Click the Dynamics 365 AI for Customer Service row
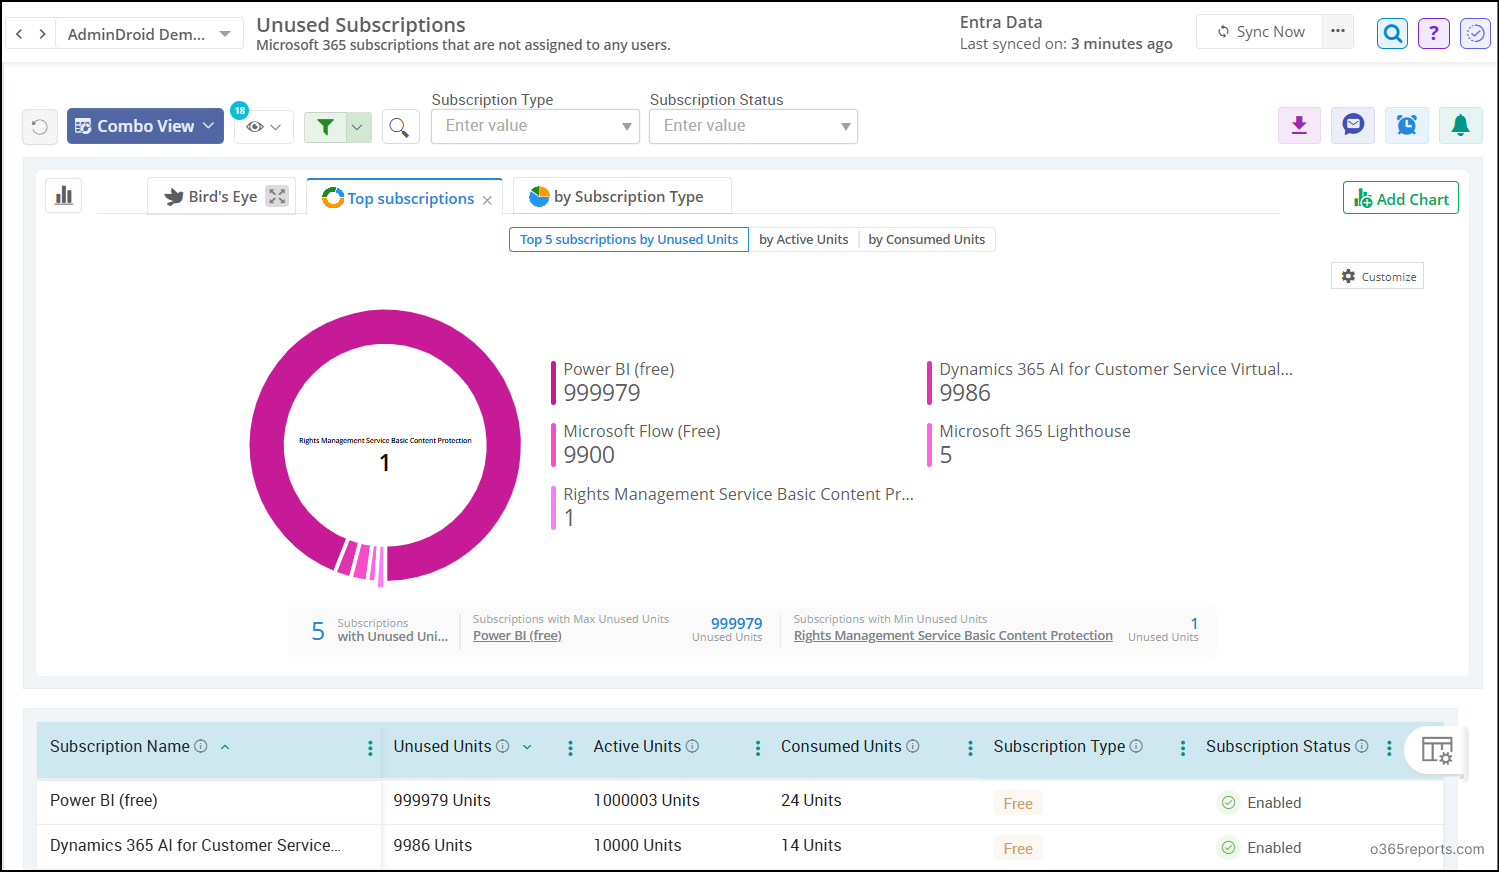1499x872 pixels. click(x=195, y=846)
